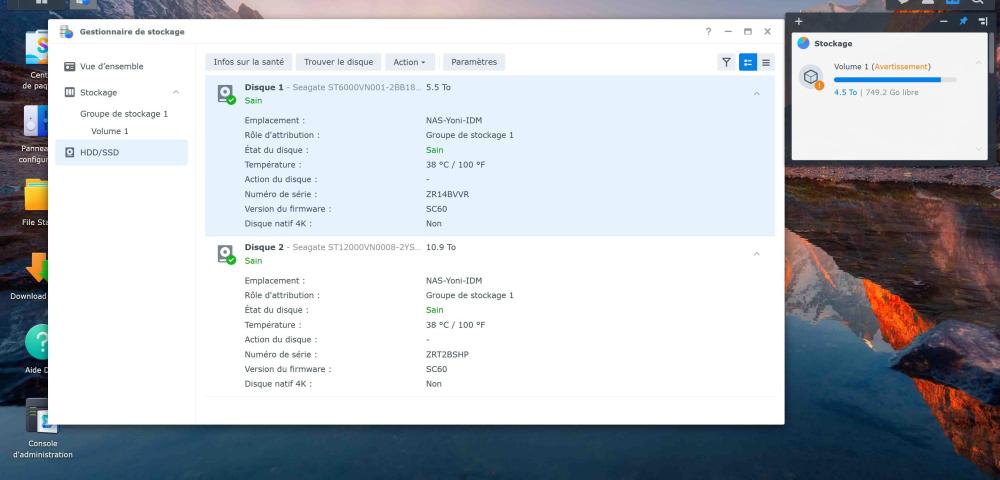Switch to the detailed list view
The width and height of the screenshot is (1000, 480).
(x=747, y=62)
